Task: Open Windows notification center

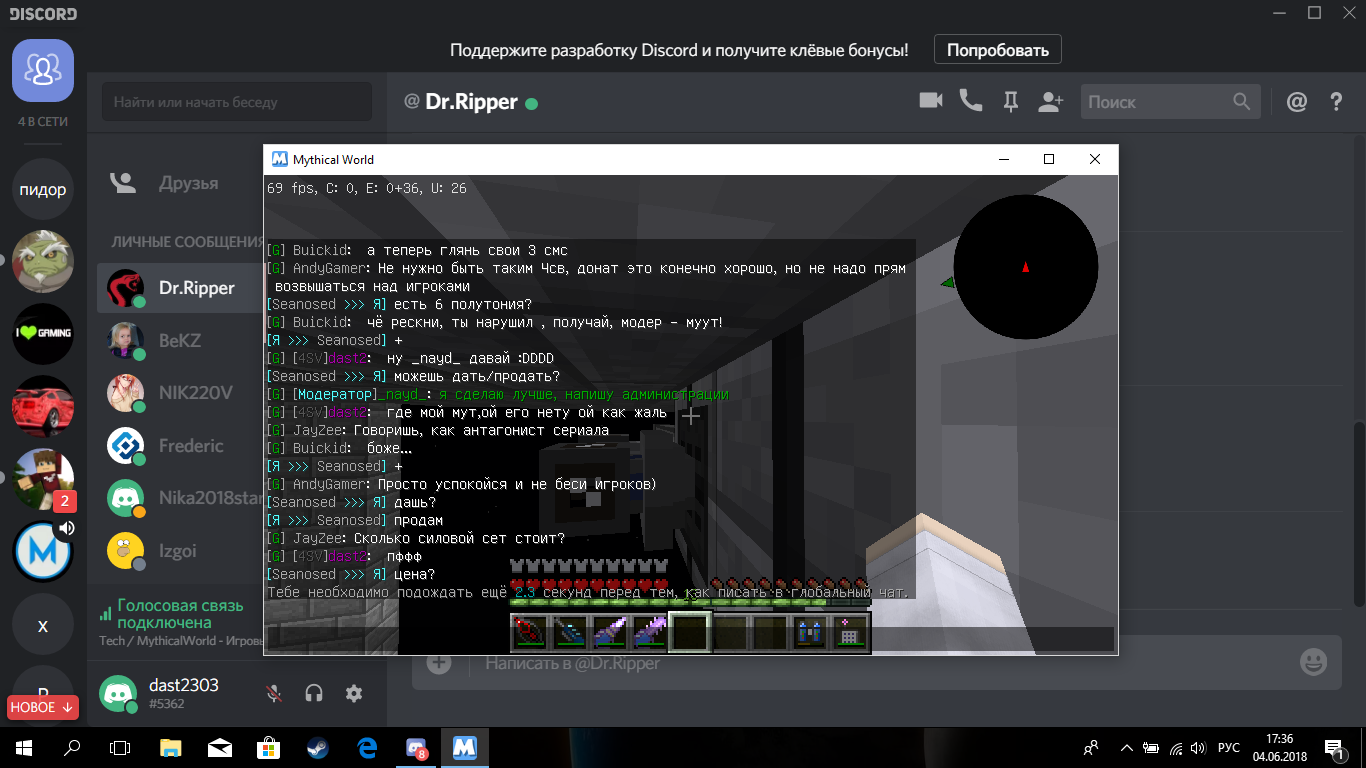Action: [x=1336, y=747]
